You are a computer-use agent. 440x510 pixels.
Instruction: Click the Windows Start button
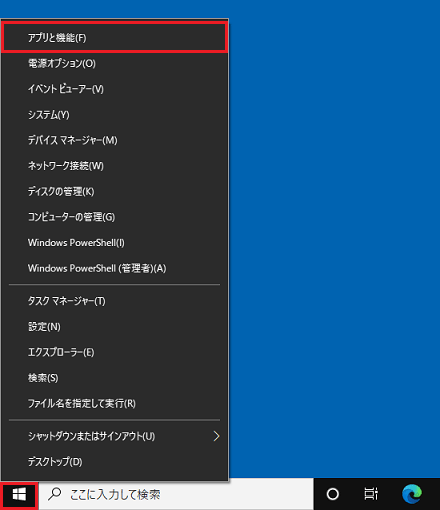(19, 495)
